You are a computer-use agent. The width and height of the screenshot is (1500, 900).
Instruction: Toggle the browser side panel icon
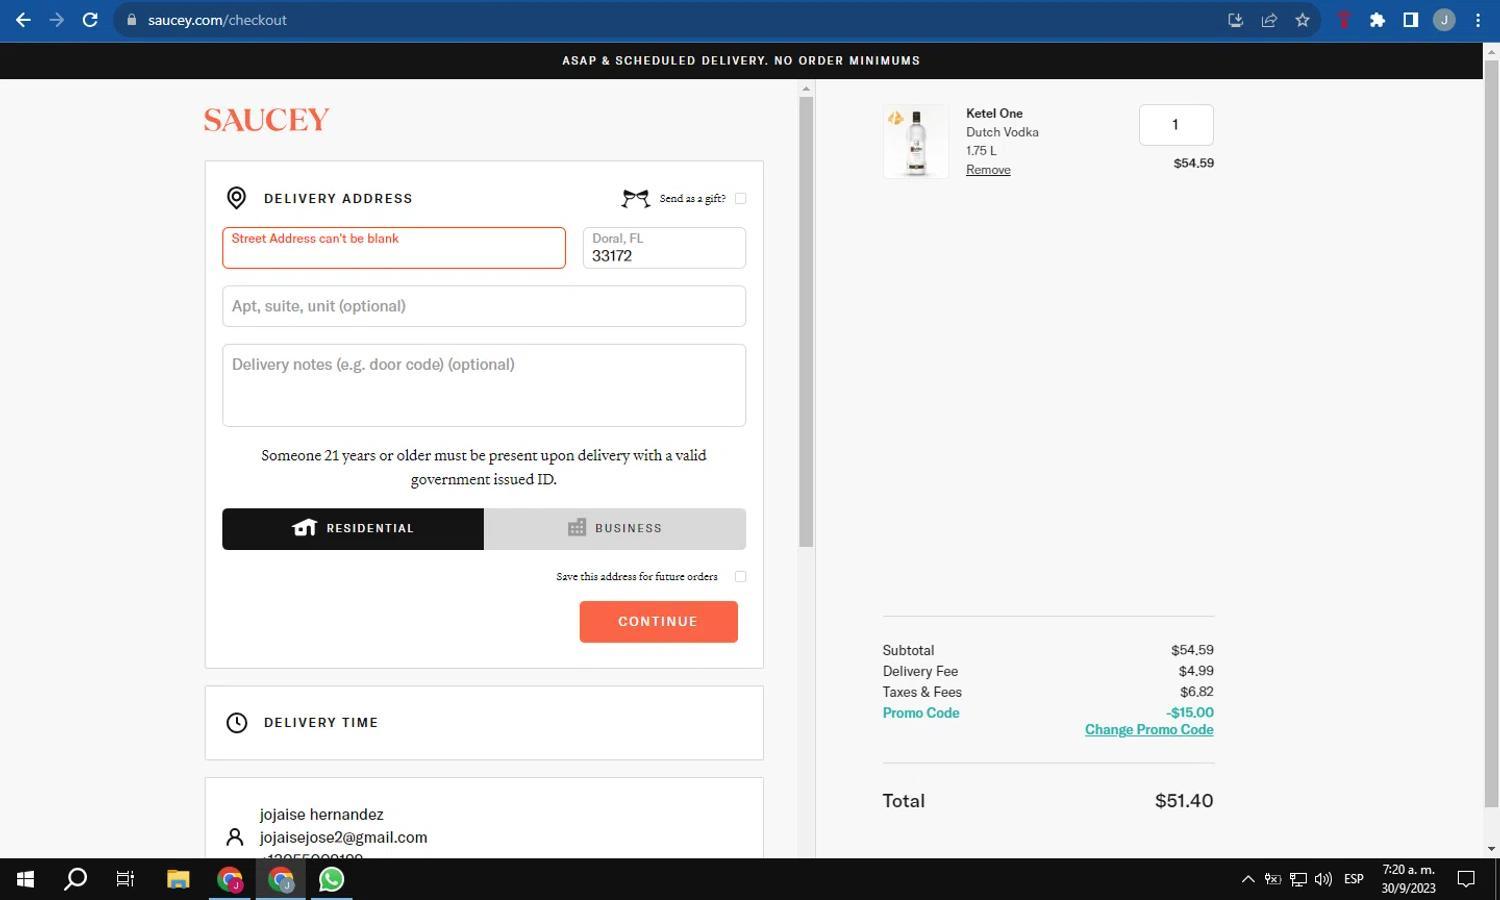pos(1410,20)
